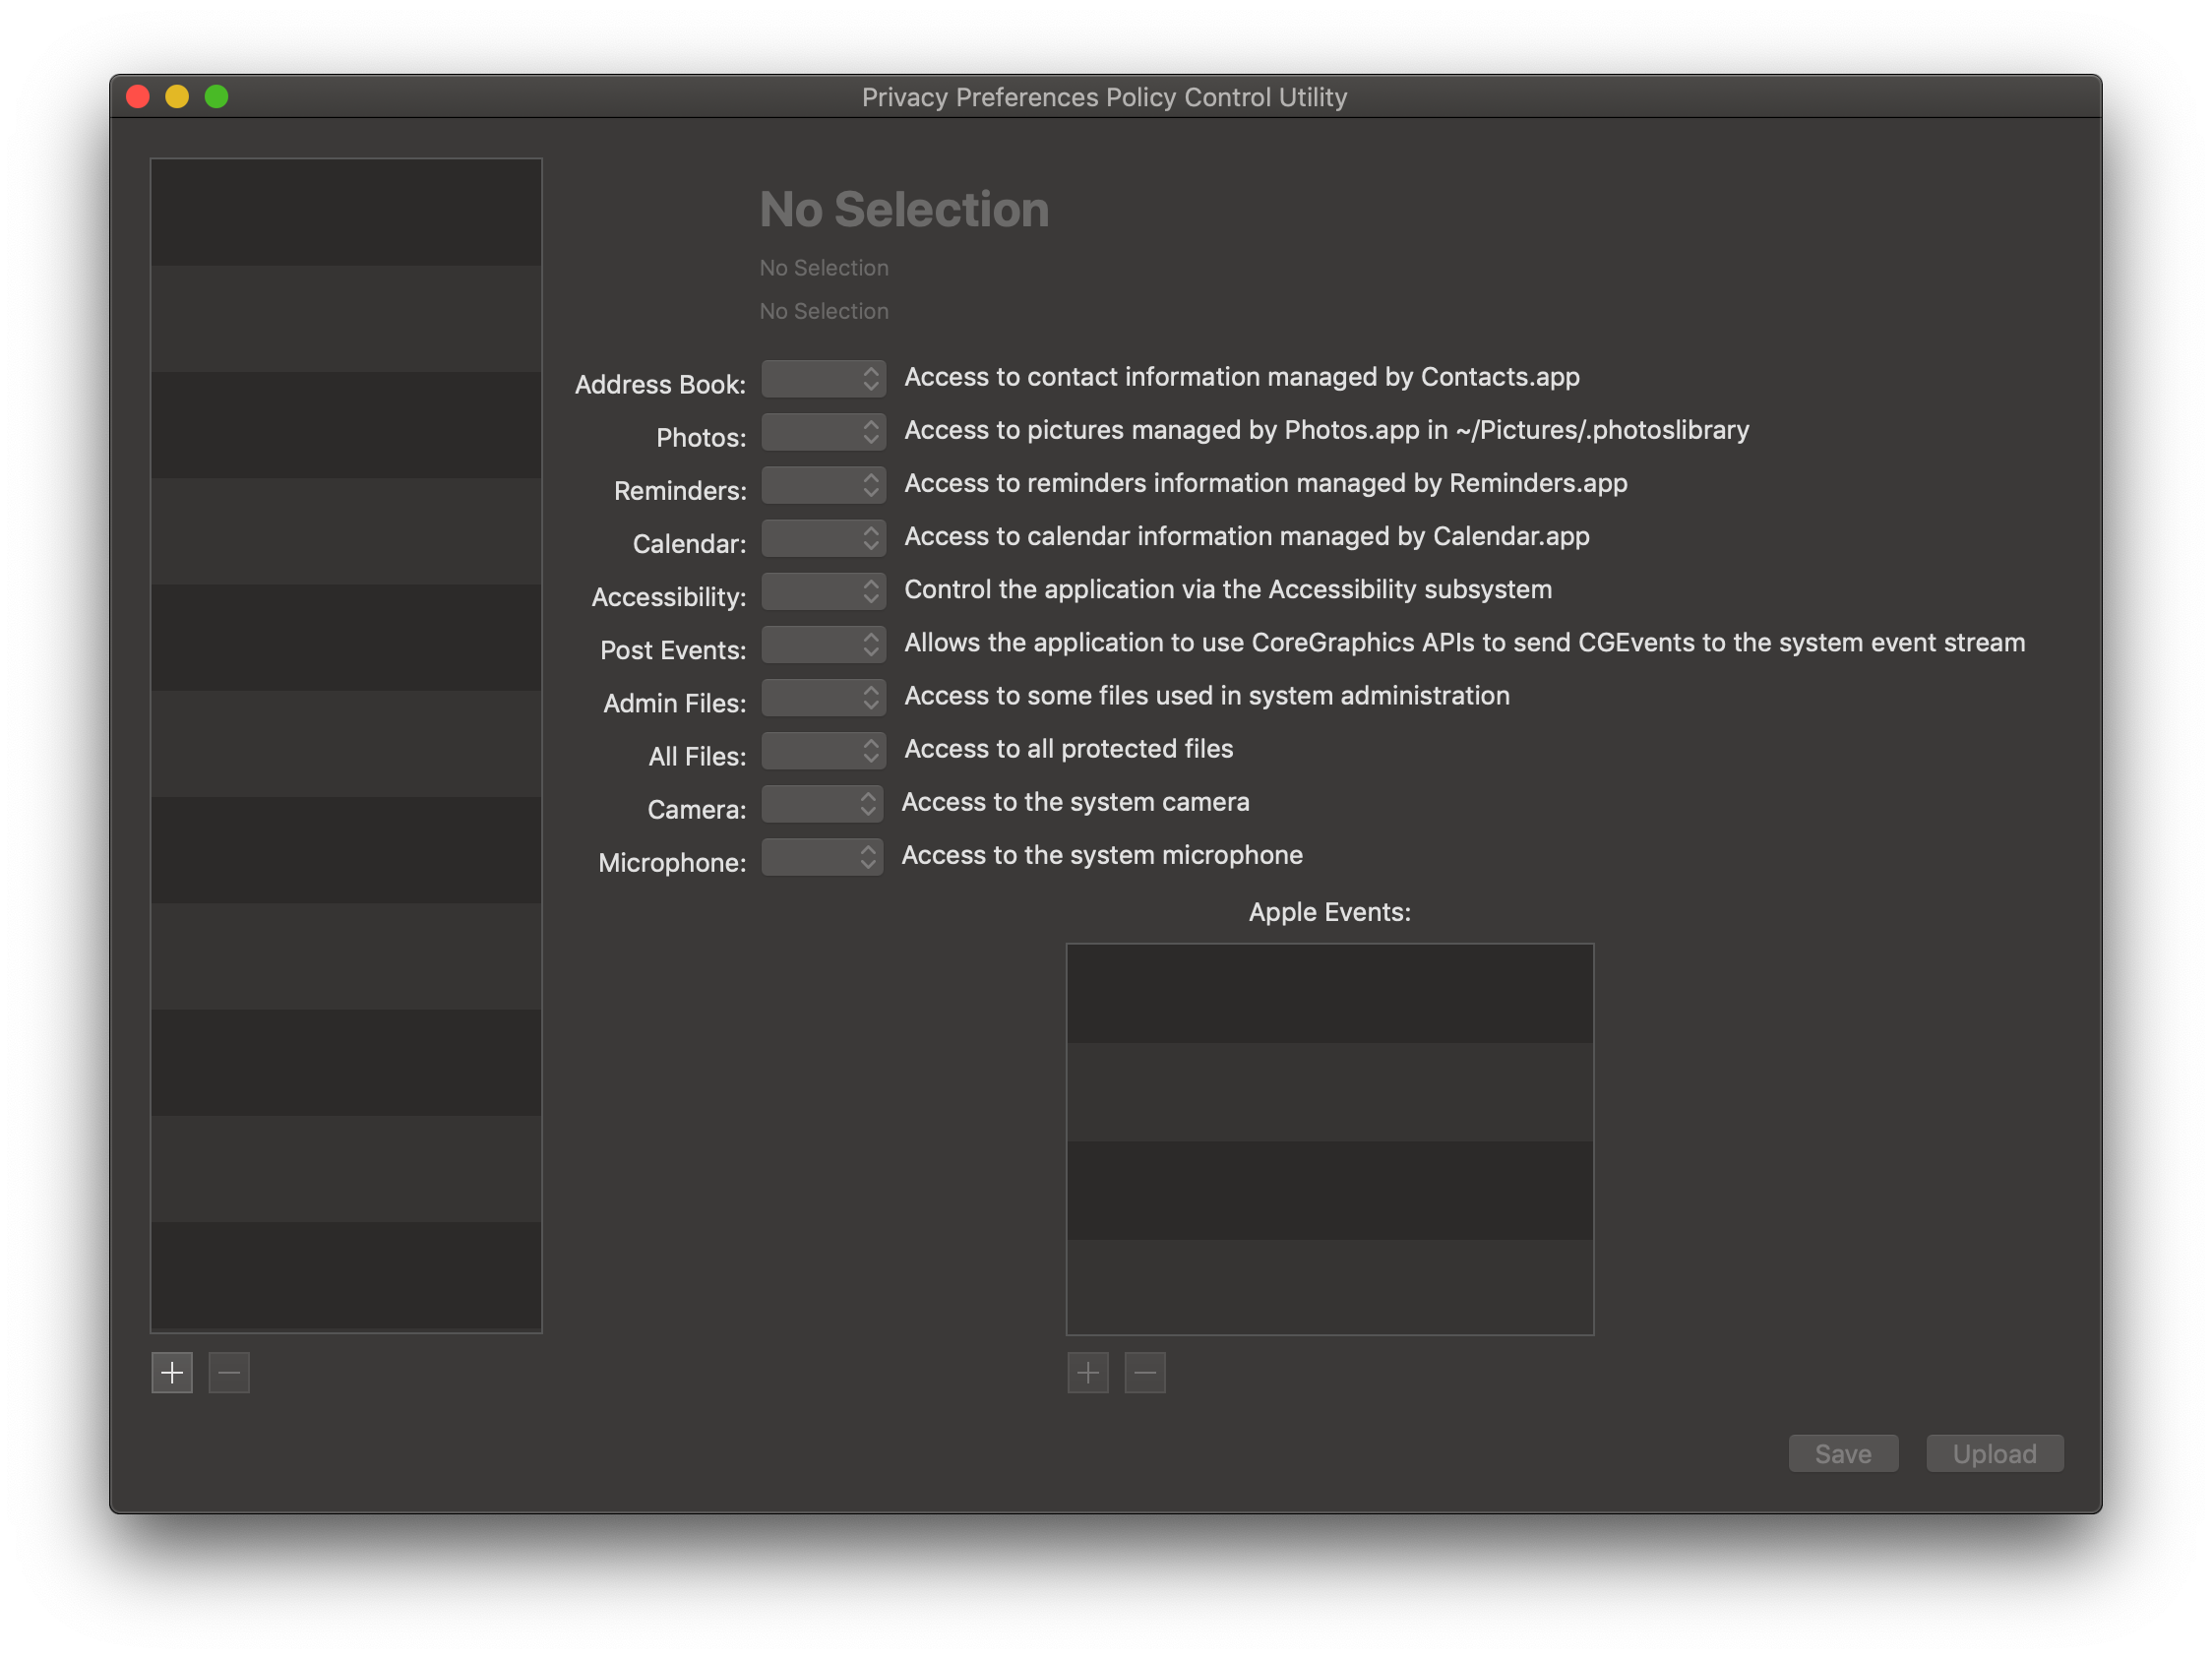Click the Apple Events label
Image resolution: width=2212 pixels, height=1659 pixels.
pos(1329,911)
